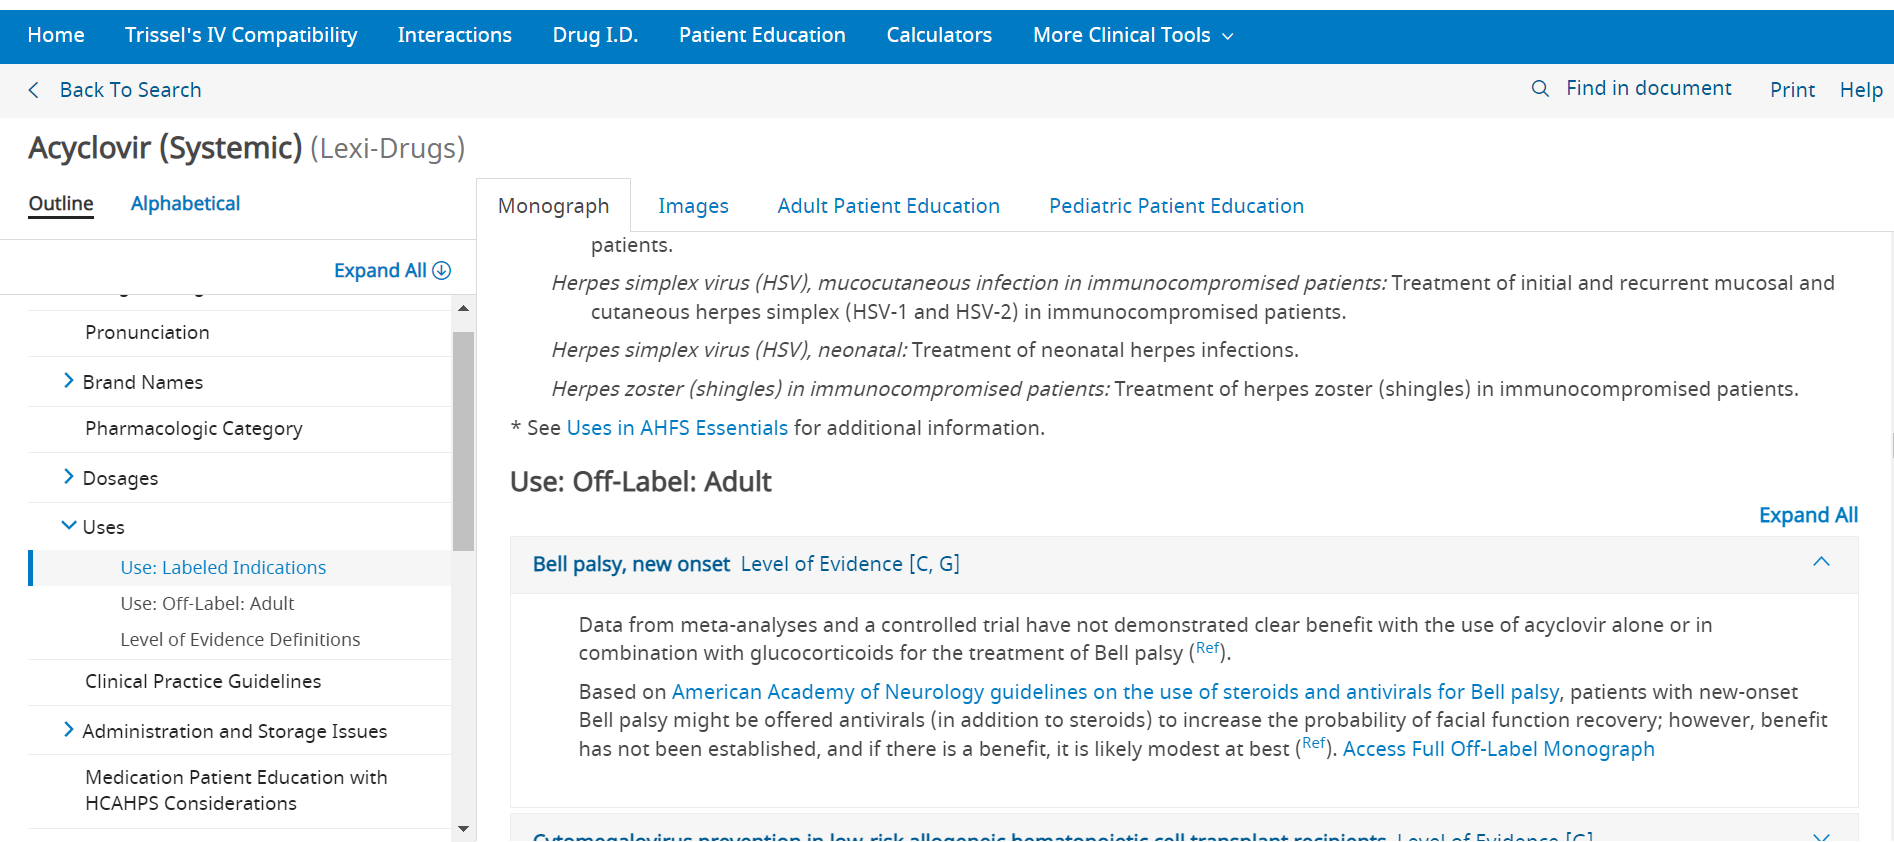Click the Find in document magnifier icon

(1540, 89)
